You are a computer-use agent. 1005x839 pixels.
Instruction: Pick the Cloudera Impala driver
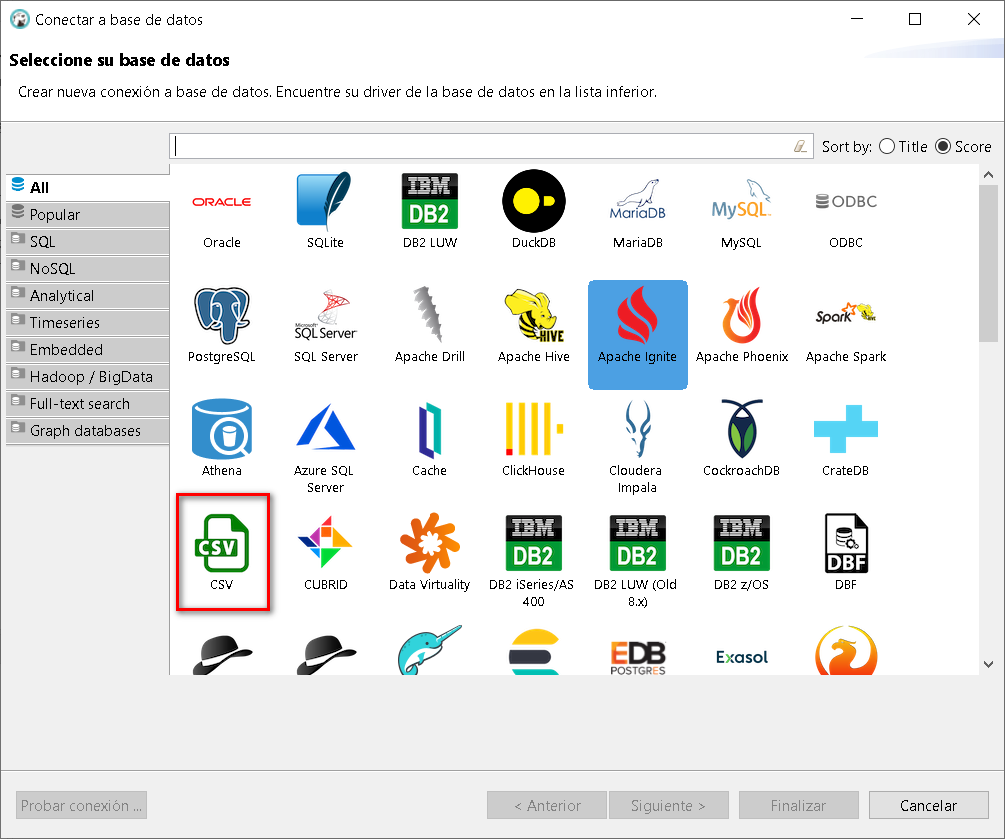(x=637, y=447)
